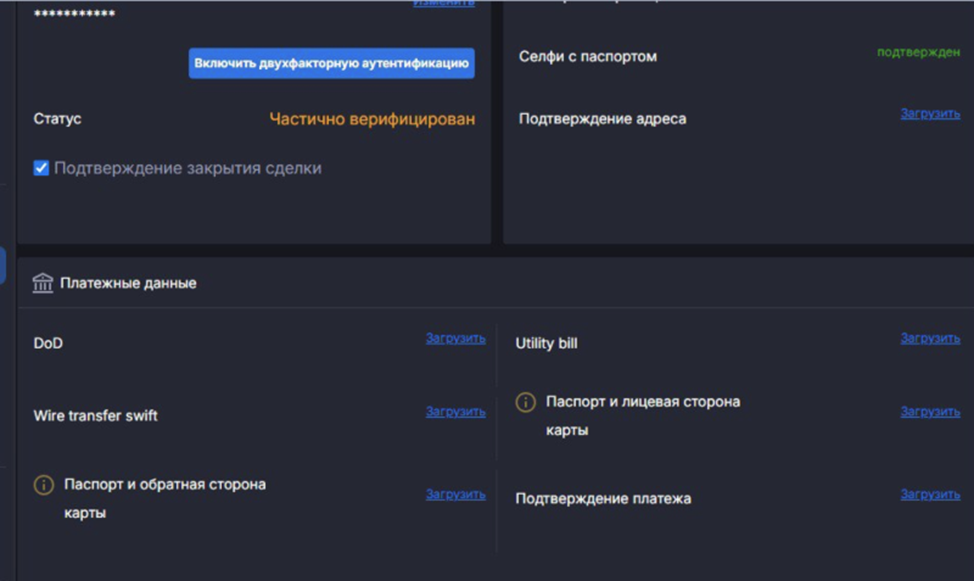
Task: Click the Статус label text
Action: (57, 119)
